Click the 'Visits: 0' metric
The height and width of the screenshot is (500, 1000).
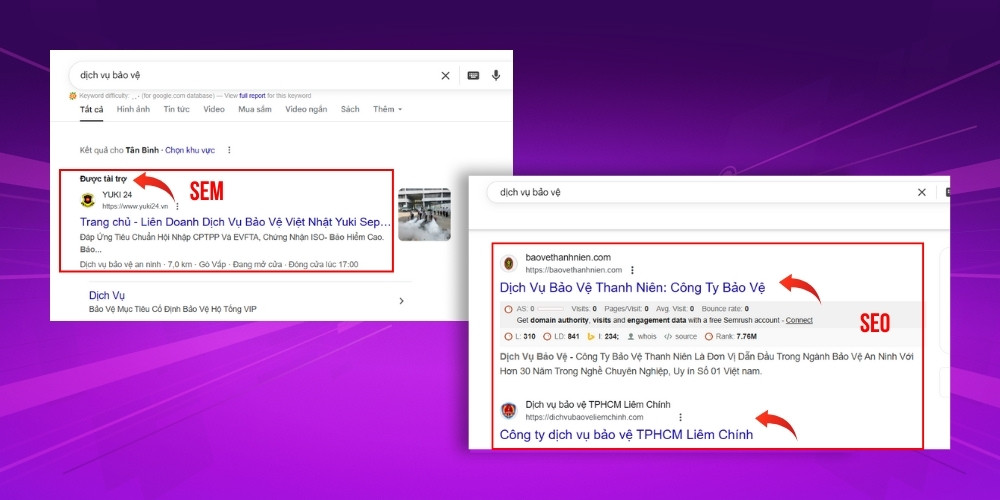point(584,309)
